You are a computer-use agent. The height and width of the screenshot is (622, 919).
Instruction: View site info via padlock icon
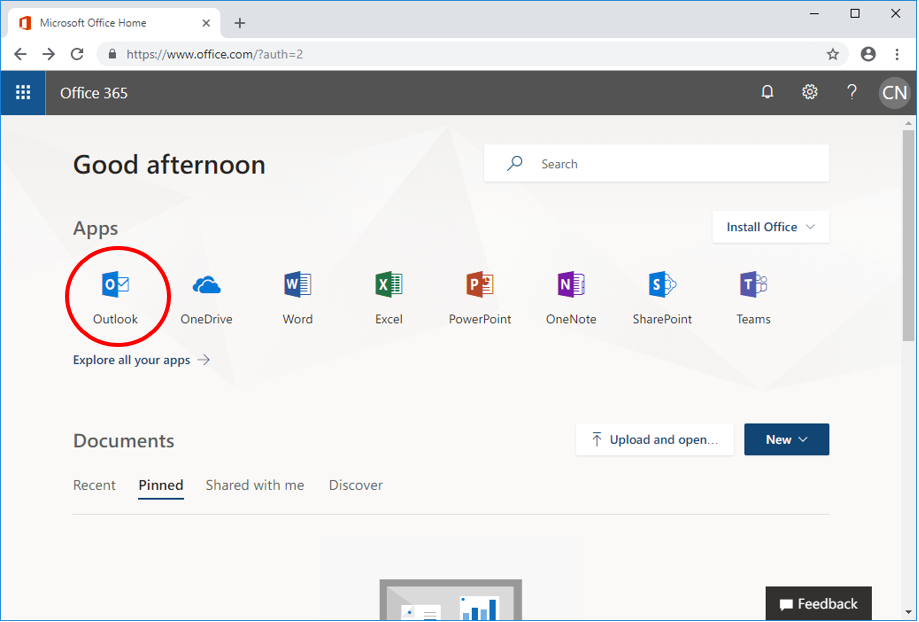[x=113, y=55]
